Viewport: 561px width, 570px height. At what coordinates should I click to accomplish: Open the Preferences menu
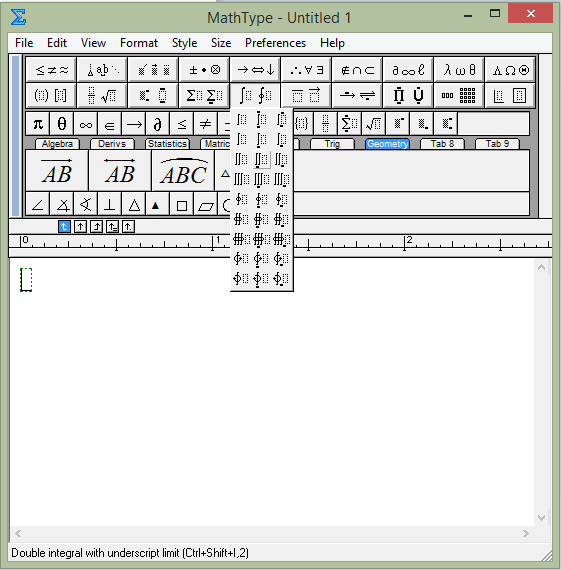coord(275,43)
